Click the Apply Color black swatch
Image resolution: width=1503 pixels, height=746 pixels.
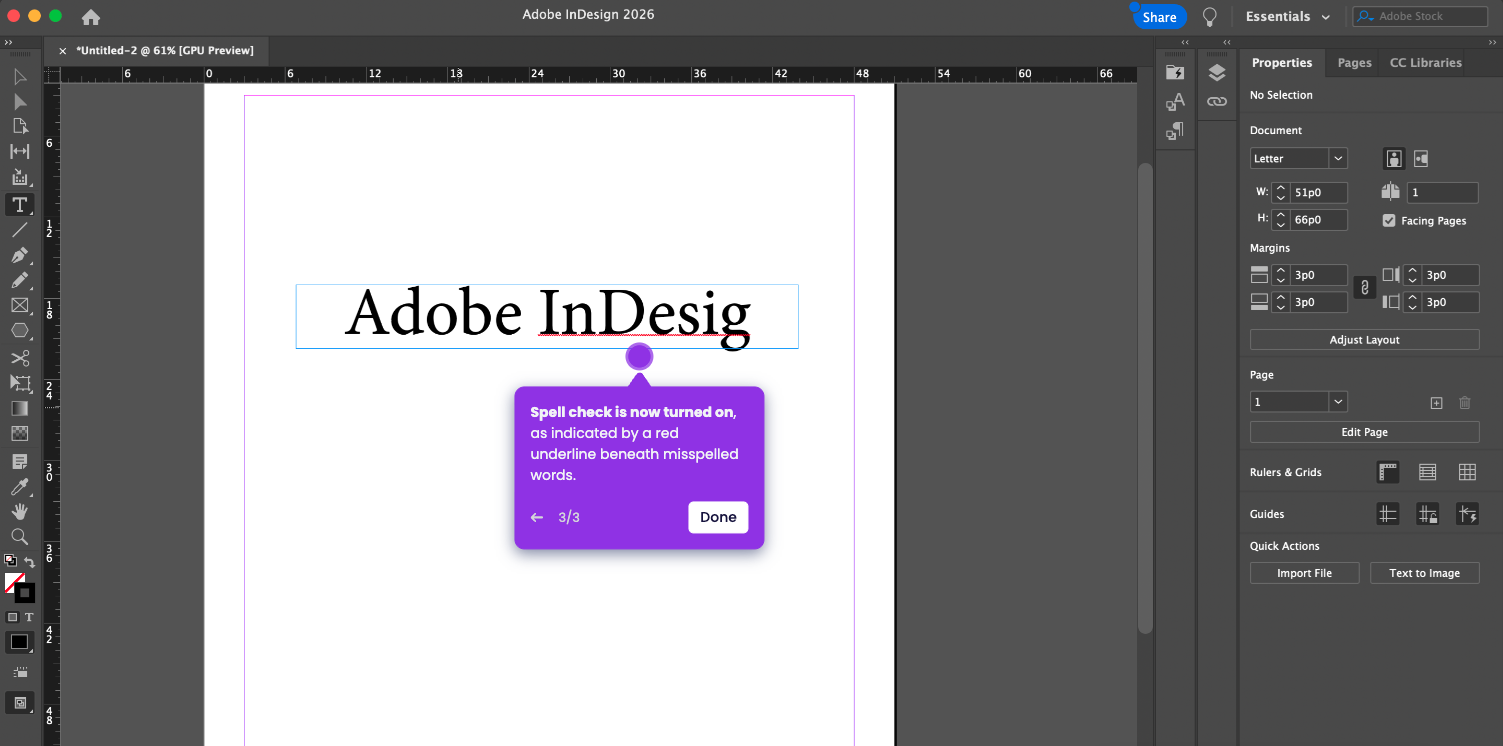click(19, 642)
